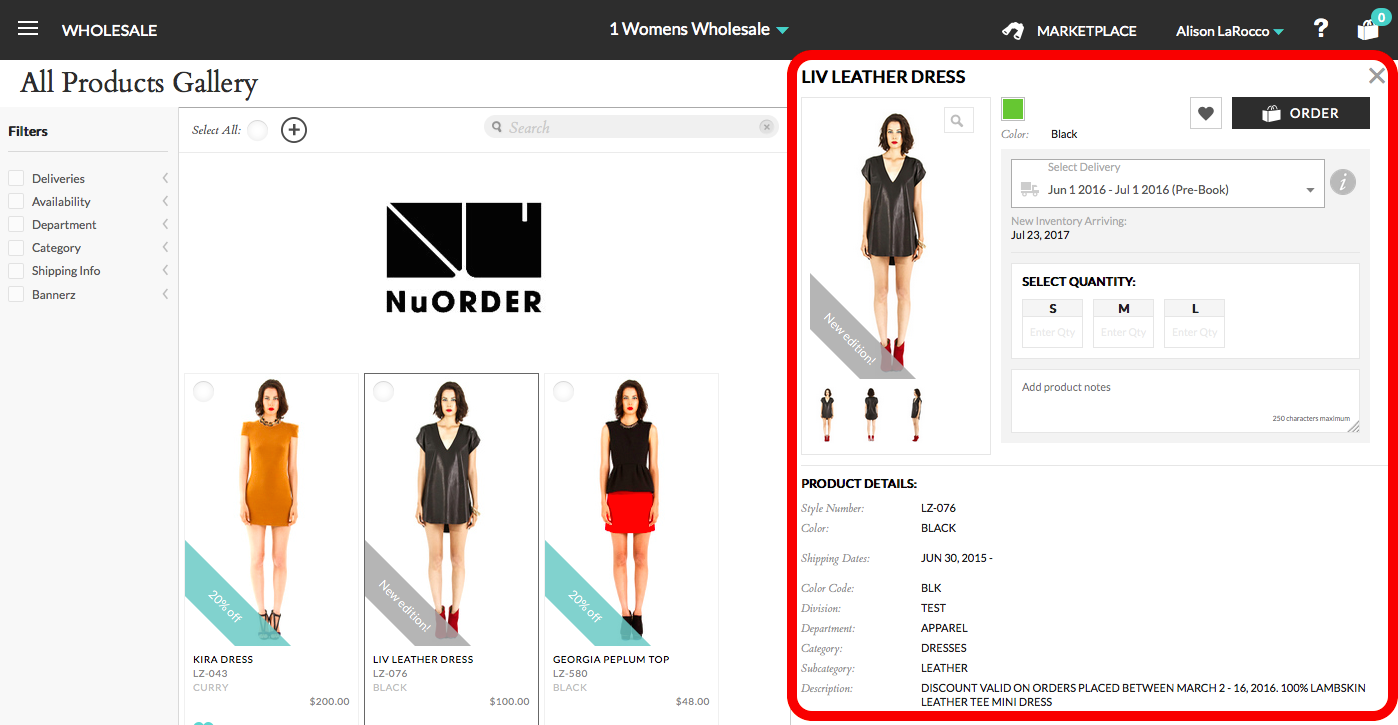Click the LZ-076 style number value
Screen dimensions: 1398x725
coord(938,508)
